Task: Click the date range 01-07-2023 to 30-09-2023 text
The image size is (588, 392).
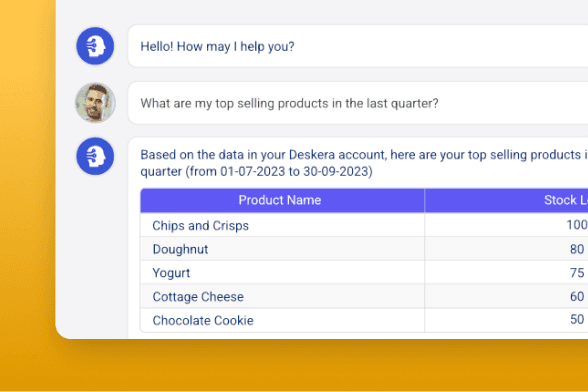Action: [x=296, y=171]
